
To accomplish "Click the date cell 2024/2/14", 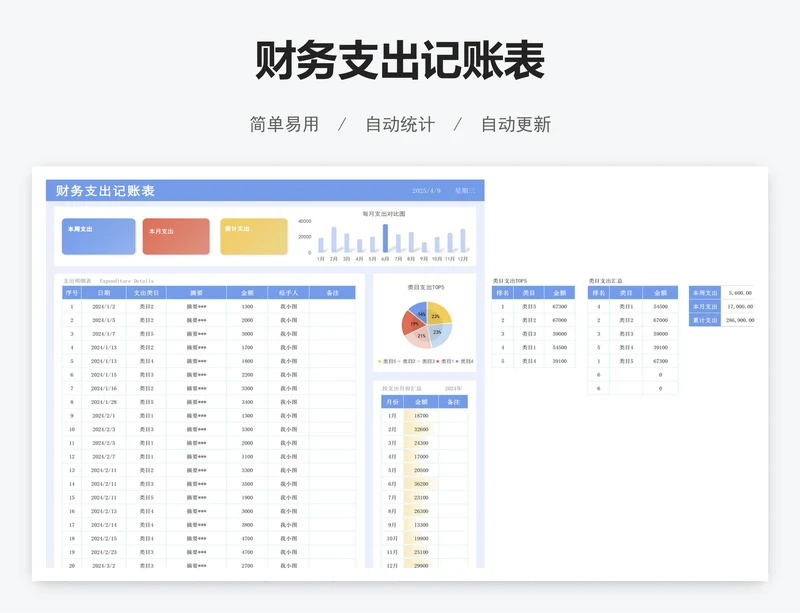I will click(x=104, y=525).
